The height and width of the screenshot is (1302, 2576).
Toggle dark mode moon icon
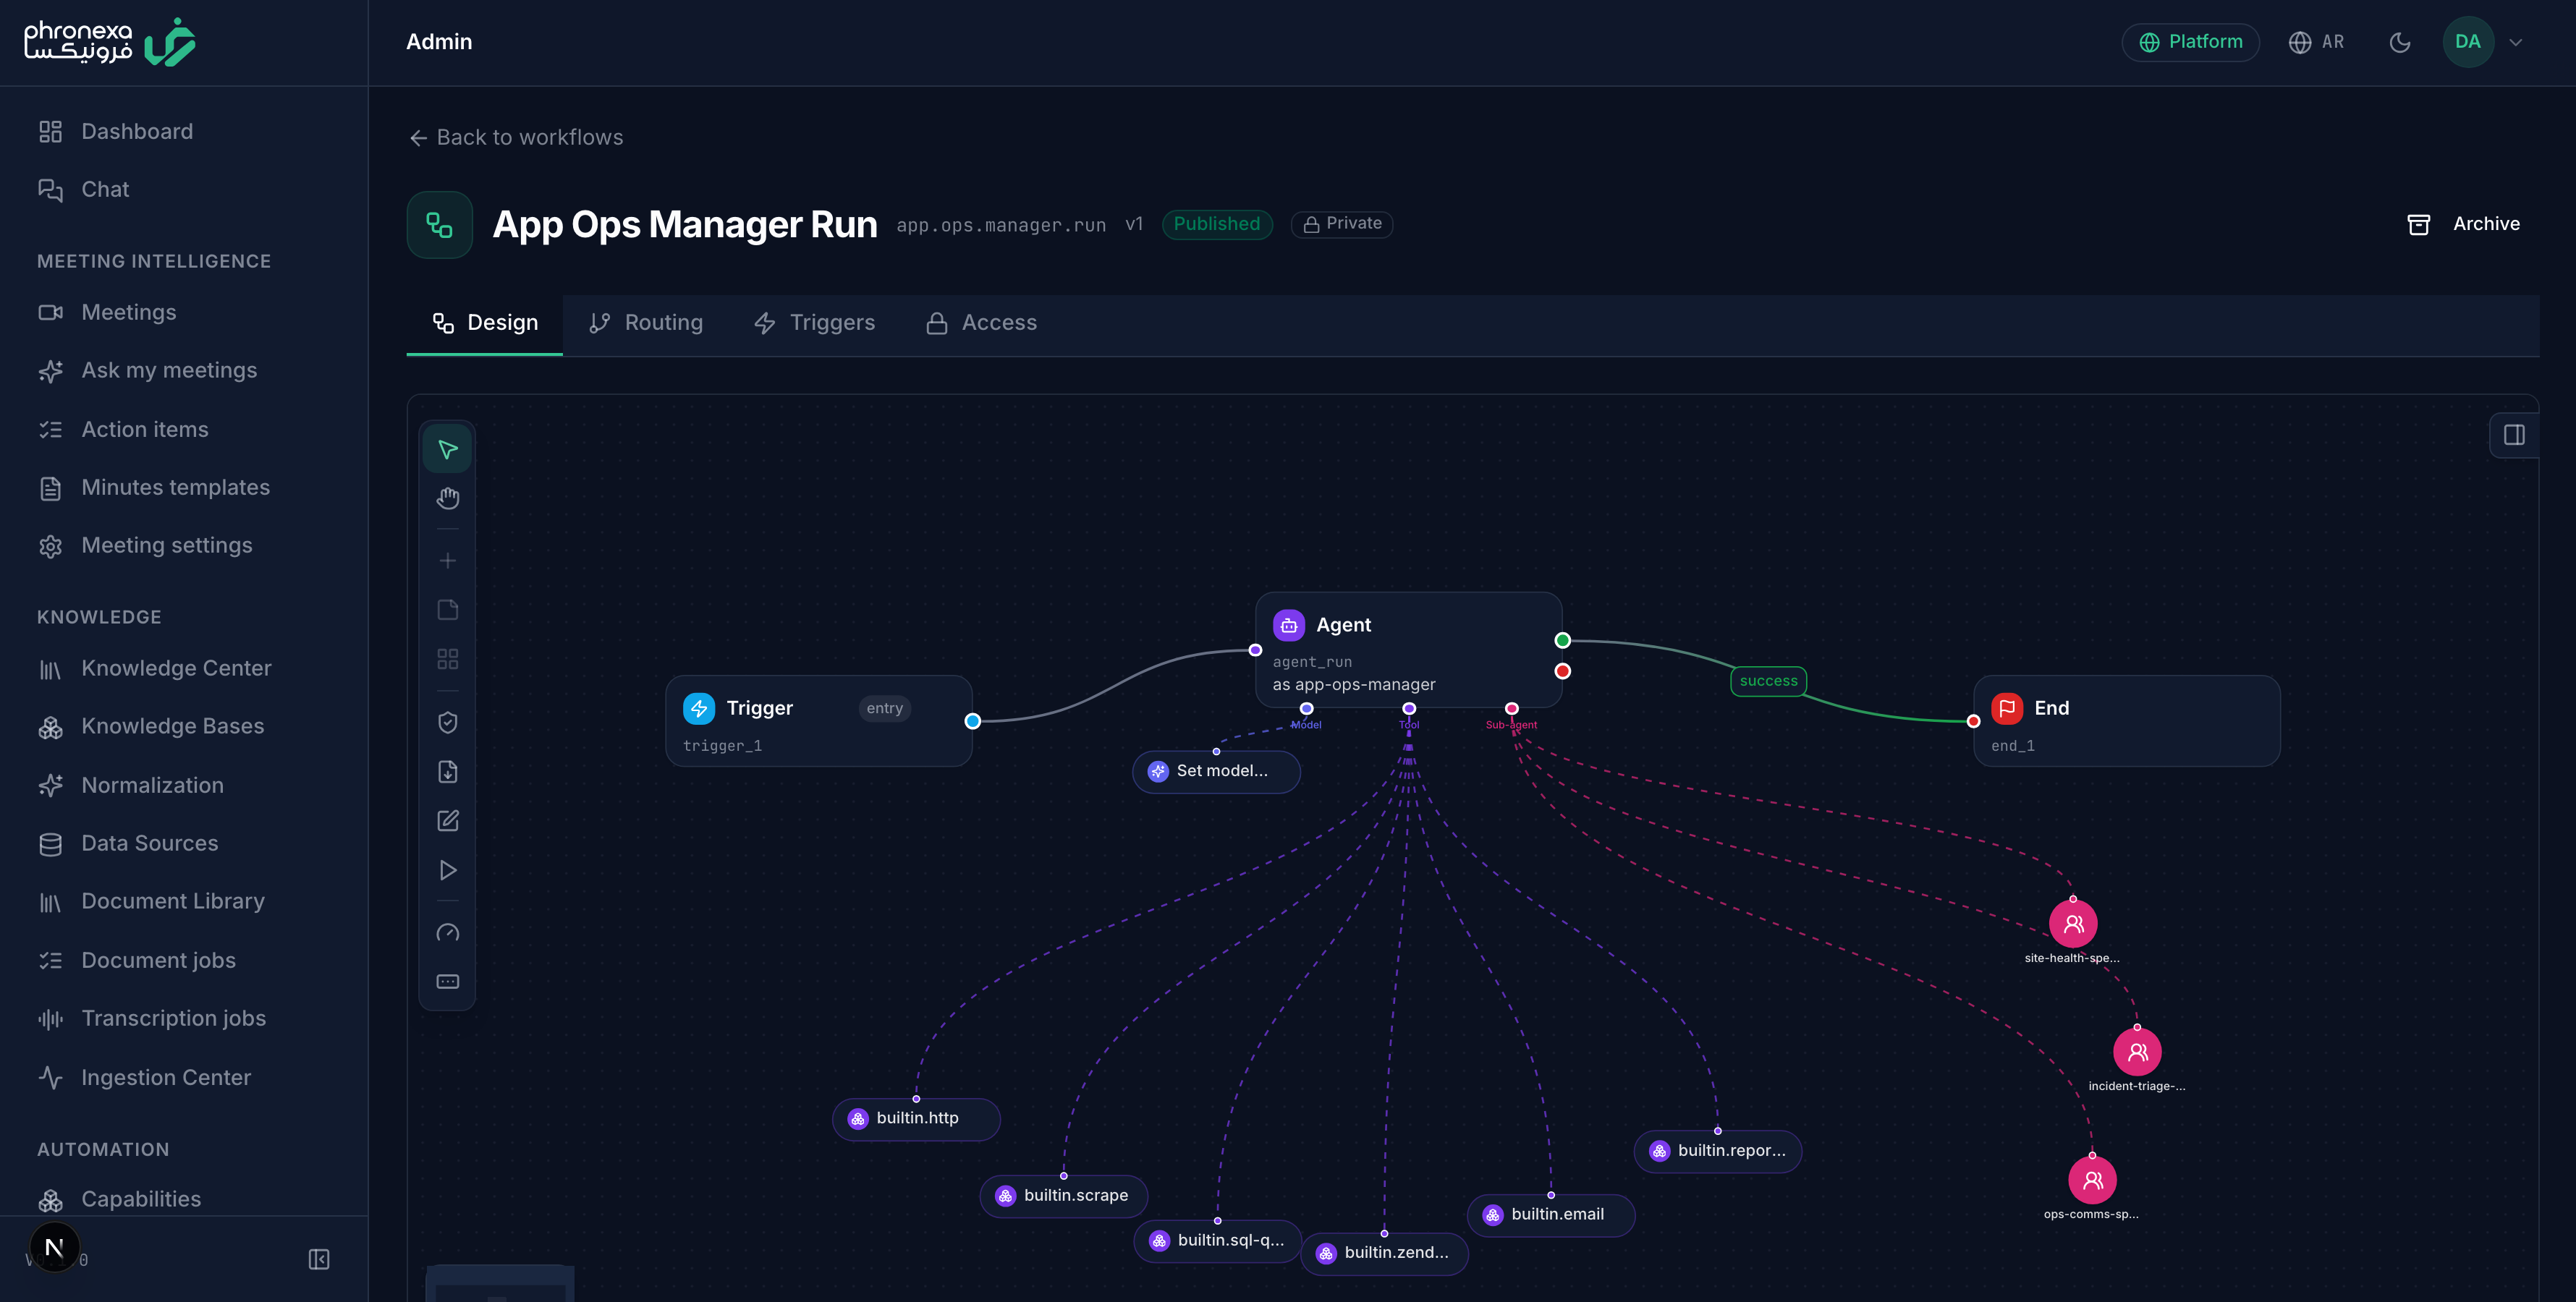pyautogui.click(x=2399, y=42)
